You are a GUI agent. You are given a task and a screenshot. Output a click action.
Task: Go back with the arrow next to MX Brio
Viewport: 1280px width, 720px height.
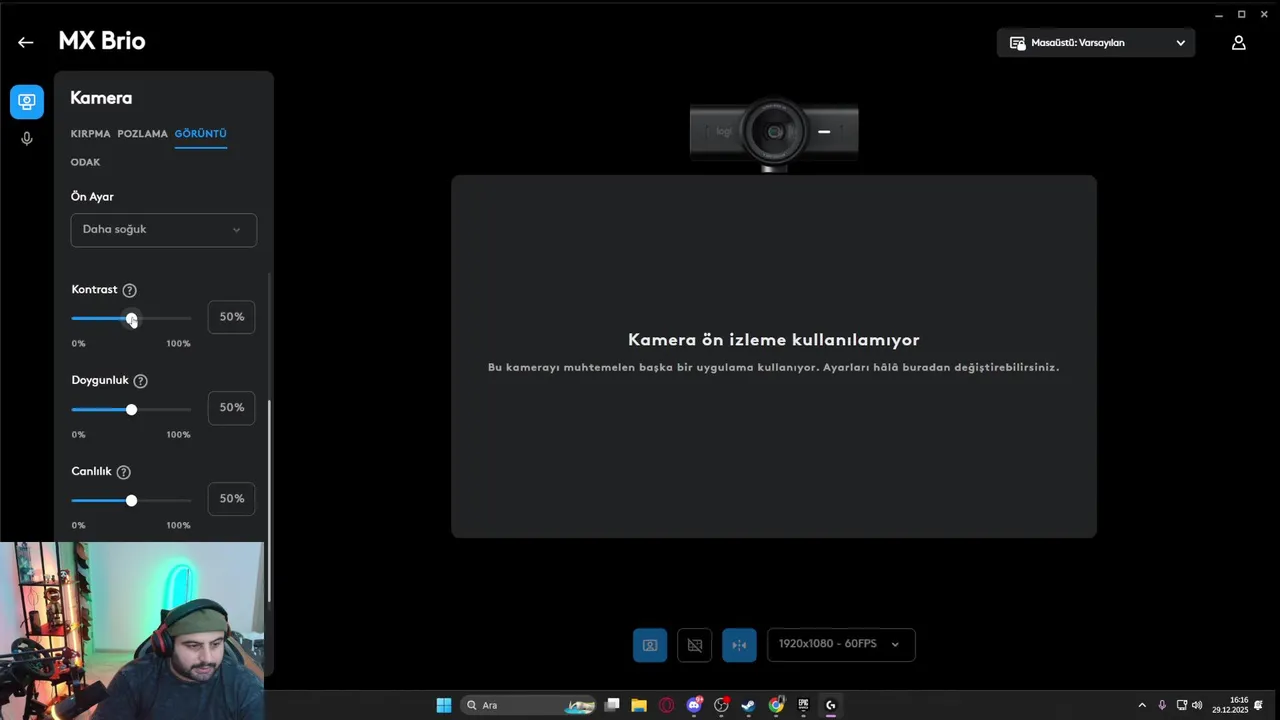pos(25,42)
